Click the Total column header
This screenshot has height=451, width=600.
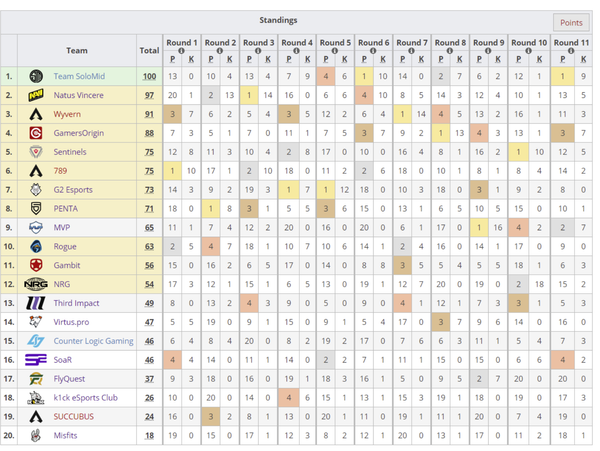[x=149, y=50]
